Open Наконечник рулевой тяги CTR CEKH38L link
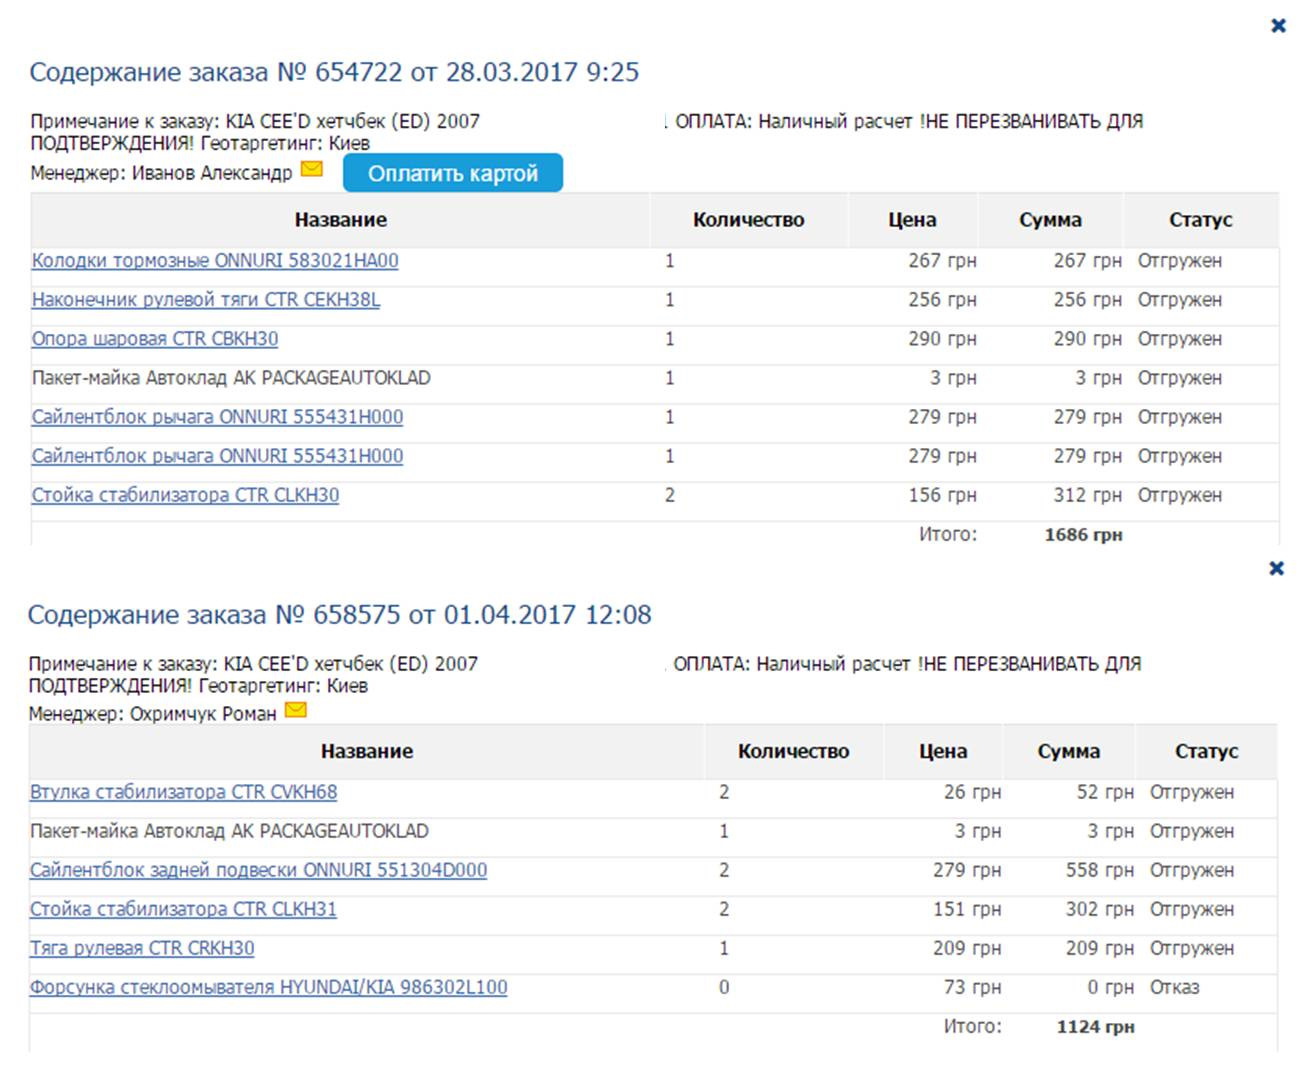 coord(206,300)
